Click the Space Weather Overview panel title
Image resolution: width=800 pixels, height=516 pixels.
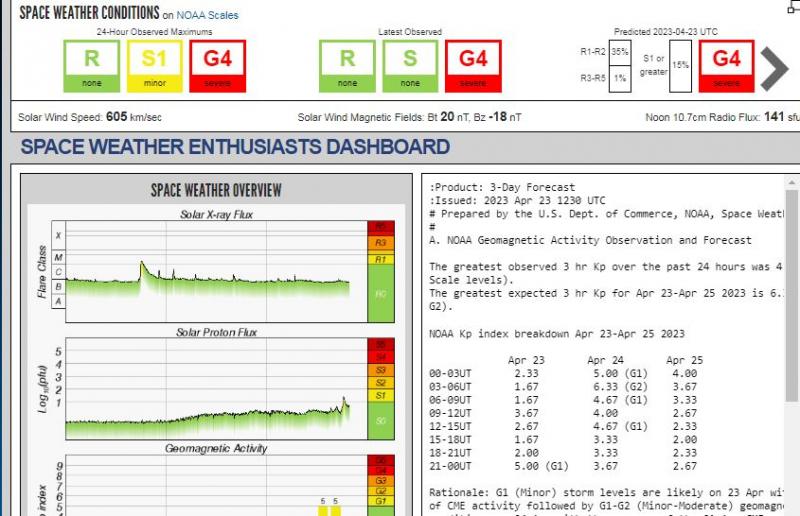(x=216, y=190)
